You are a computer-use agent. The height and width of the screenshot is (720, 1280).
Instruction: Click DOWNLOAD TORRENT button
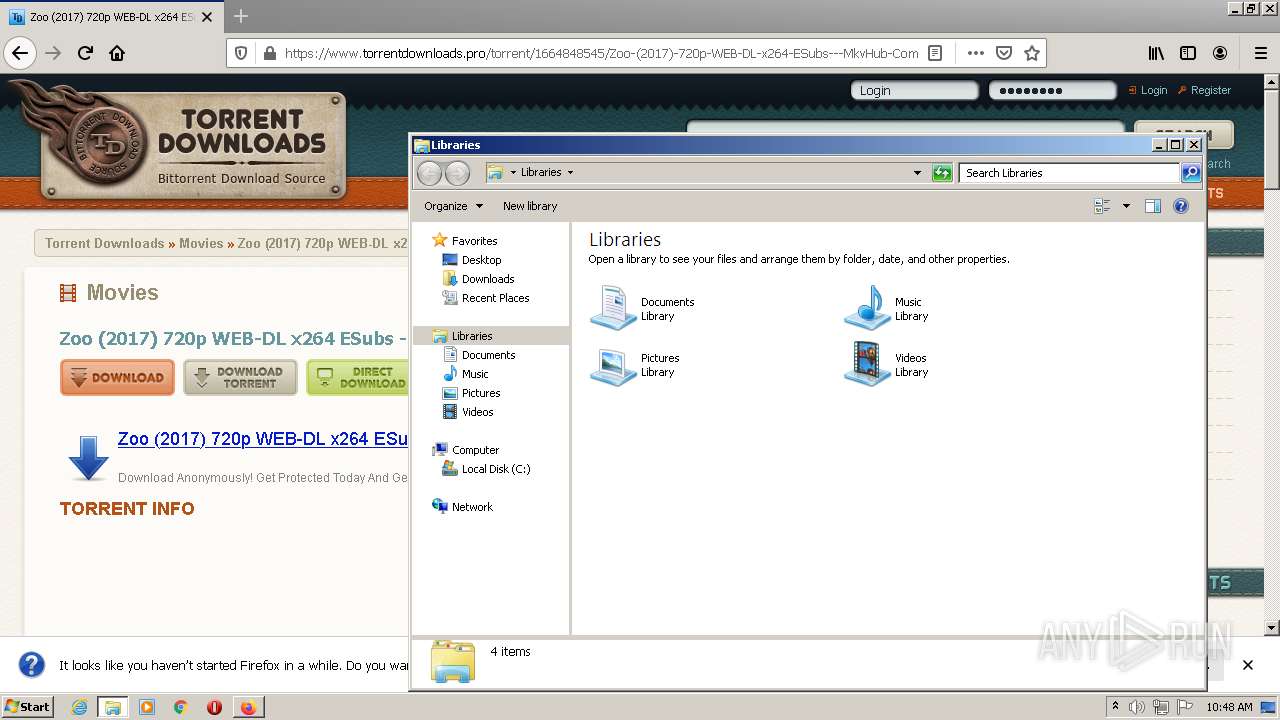click(240, 378)
